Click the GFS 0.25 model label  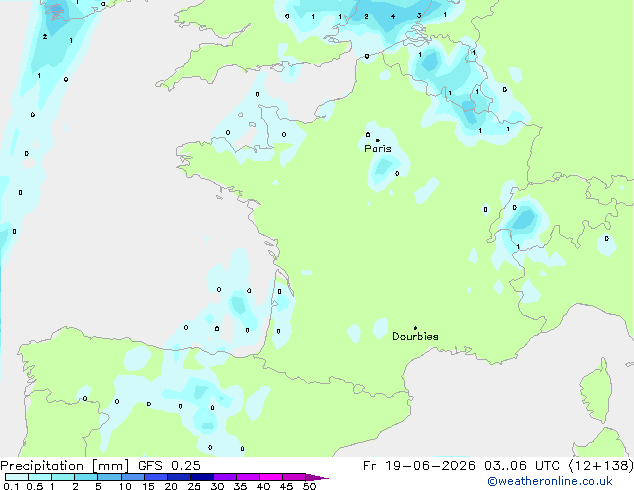pos(169,466)
